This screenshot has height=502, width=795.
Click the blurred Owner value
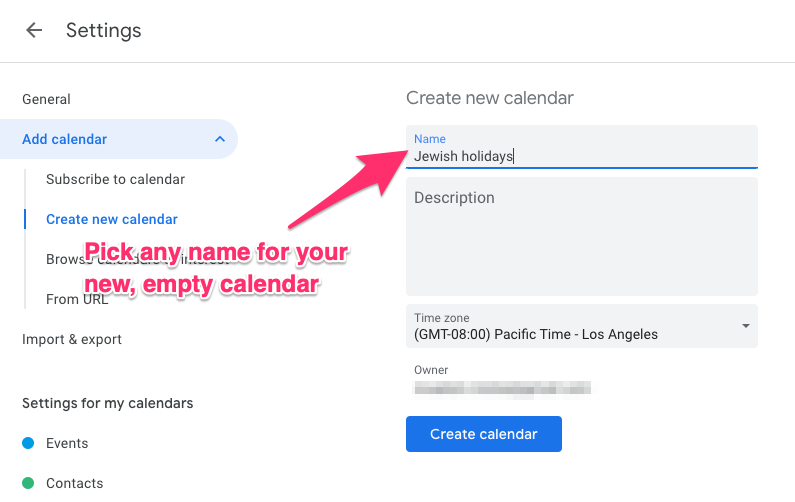coord(503,387)
